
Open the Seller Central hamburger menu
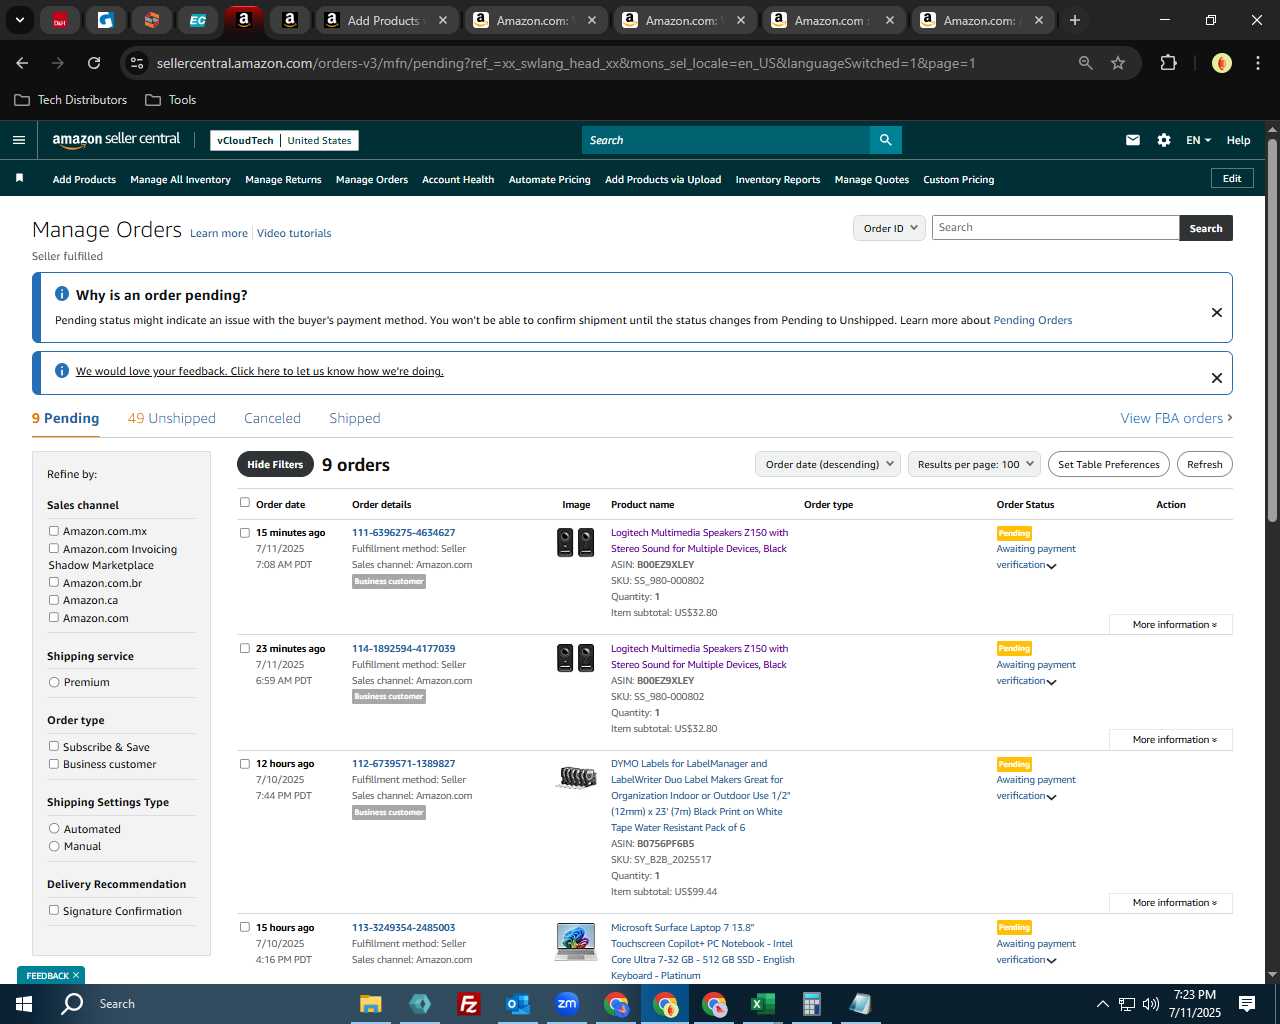click(18, 140)
